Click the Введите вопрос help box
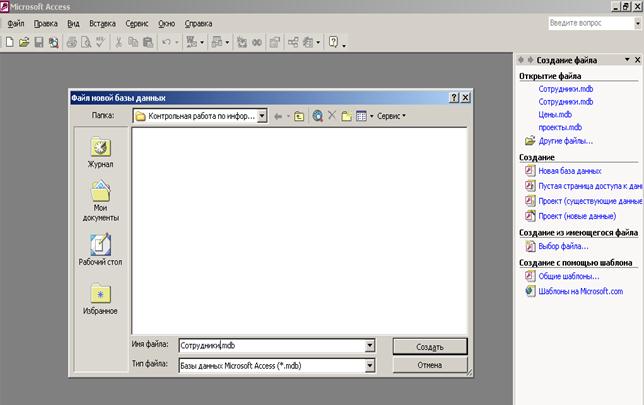This screenshot has width=644, height=405. point(591,23)
